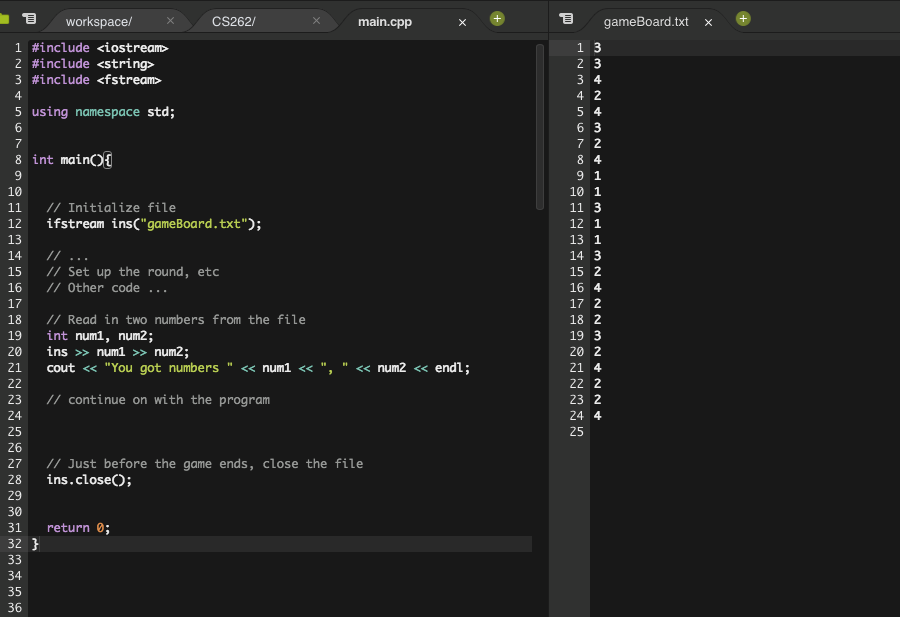The width and height of the screenshot is (900, 617).
Task: Select the gameBoard.txt tab
Action: tap(646, 22)
